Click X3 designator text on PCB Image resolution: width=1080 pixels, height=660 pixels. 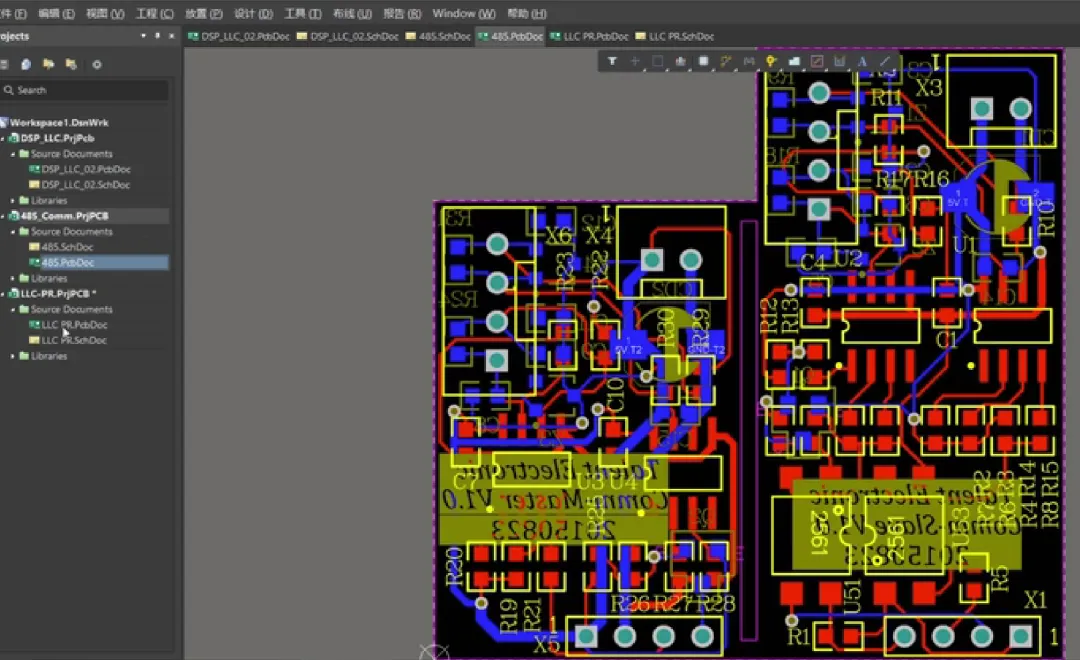[x=928, y=87]
